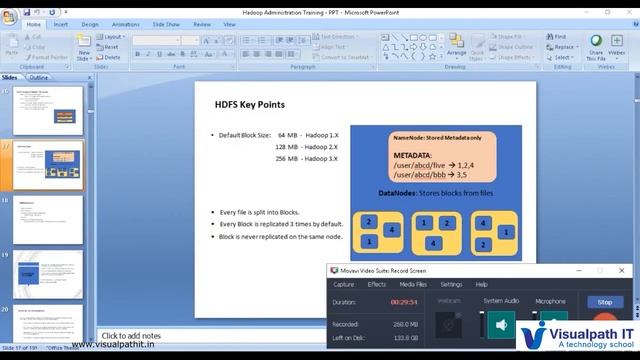This screenshot has height=360, width=640.
Task: Open the View ribbon tab
Action: [x=229, y=24]
